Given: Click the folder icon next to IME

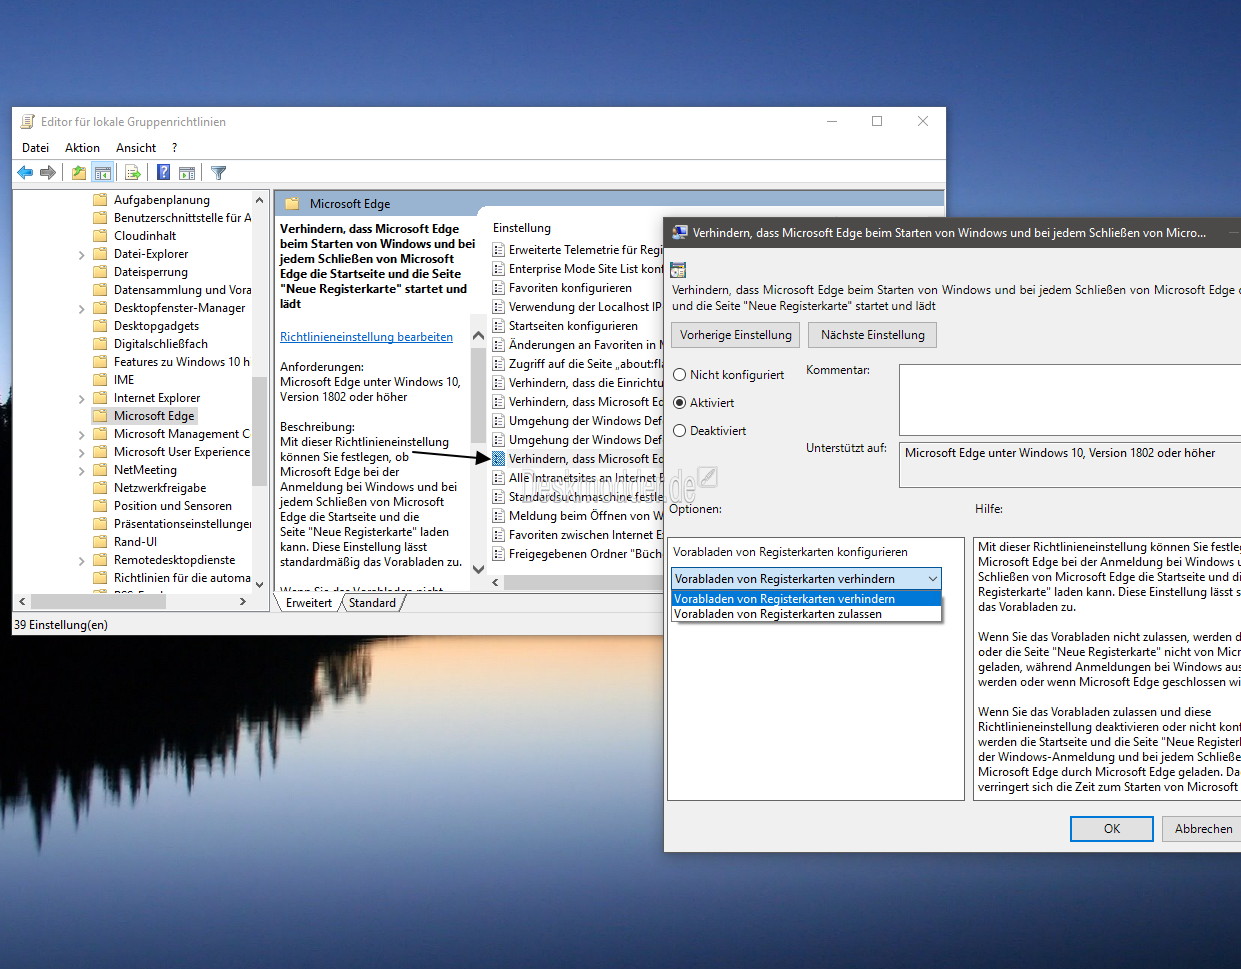Looking at the screenshot, I should [100, 380].
